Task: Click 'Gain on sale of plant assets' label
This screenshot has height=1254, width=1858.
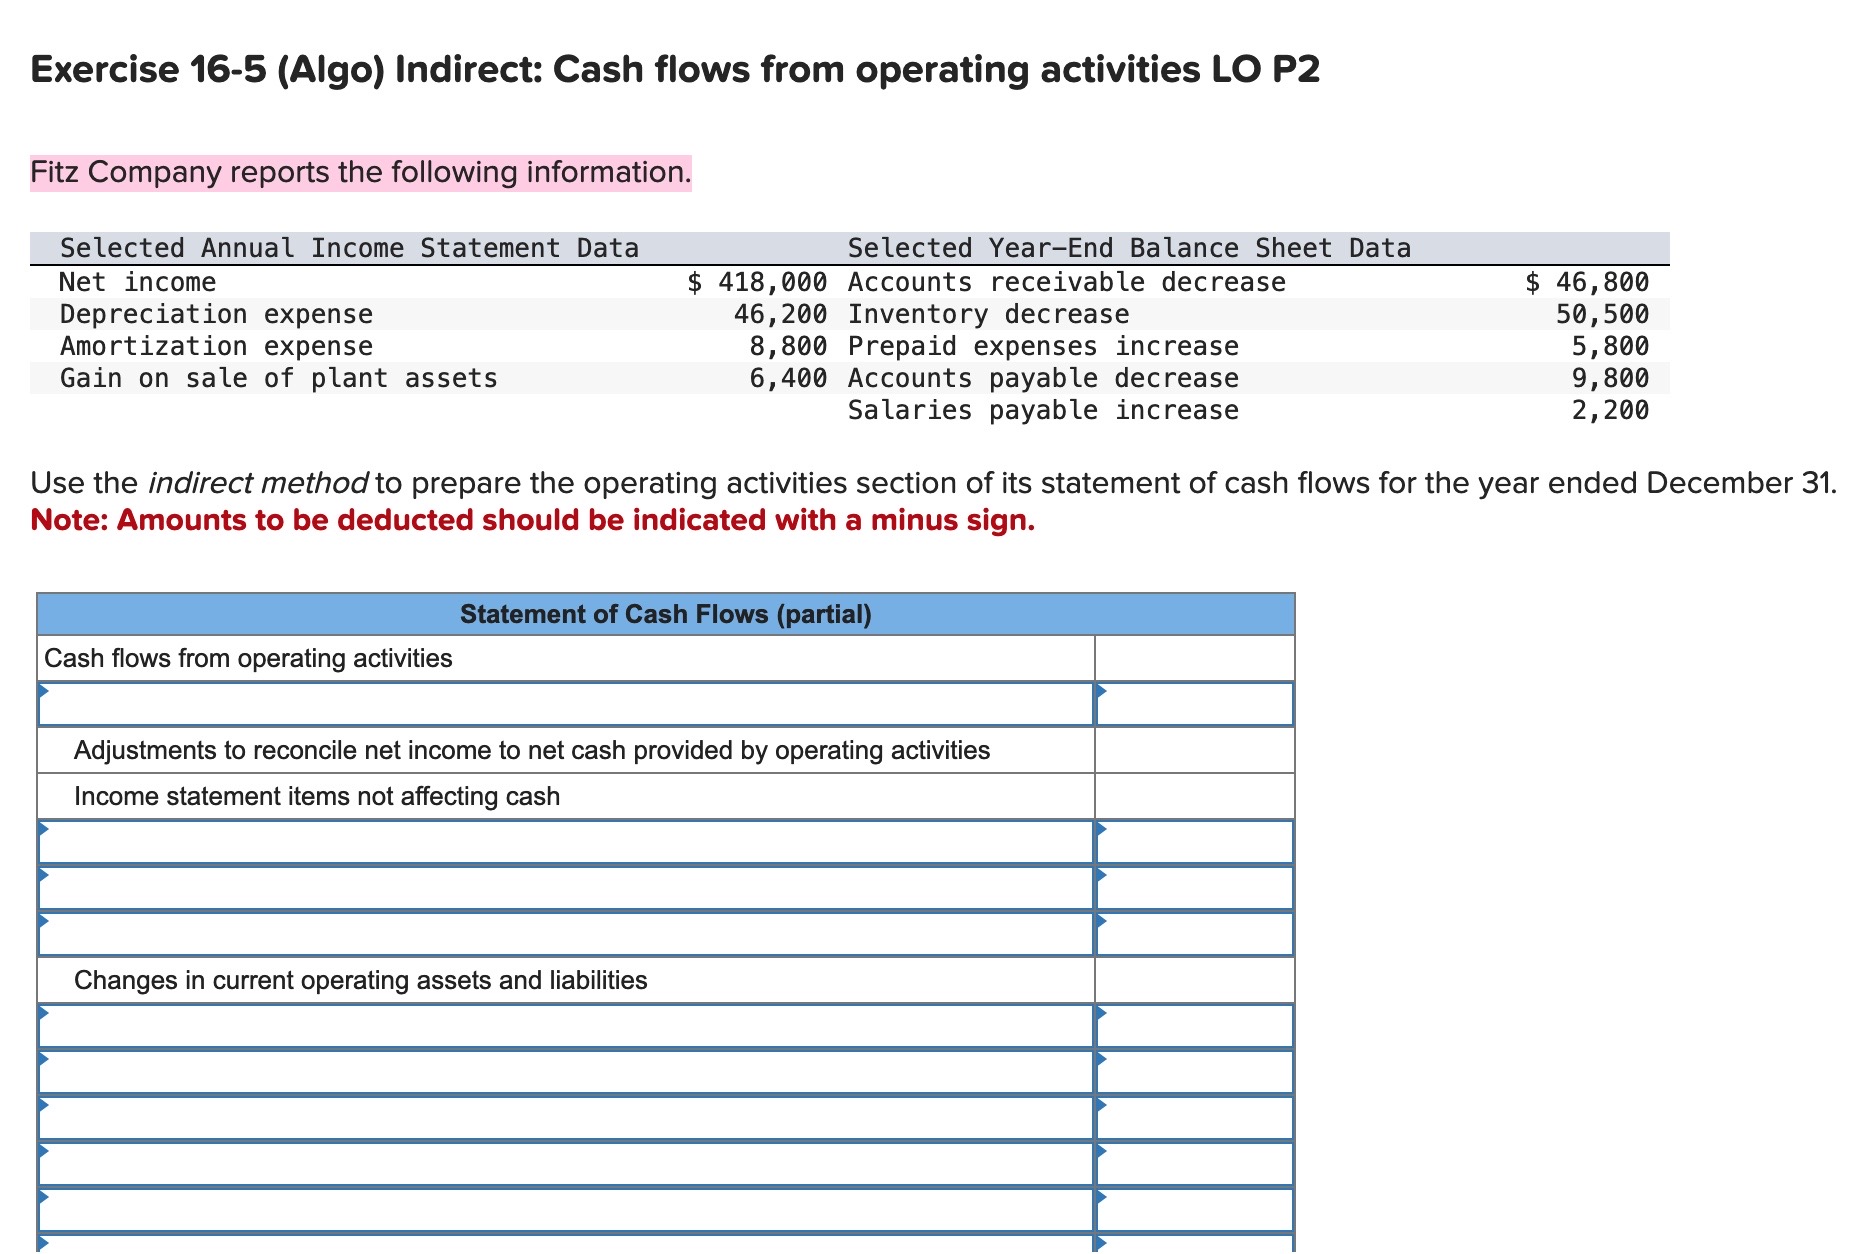Action: (x=279, y=378)
